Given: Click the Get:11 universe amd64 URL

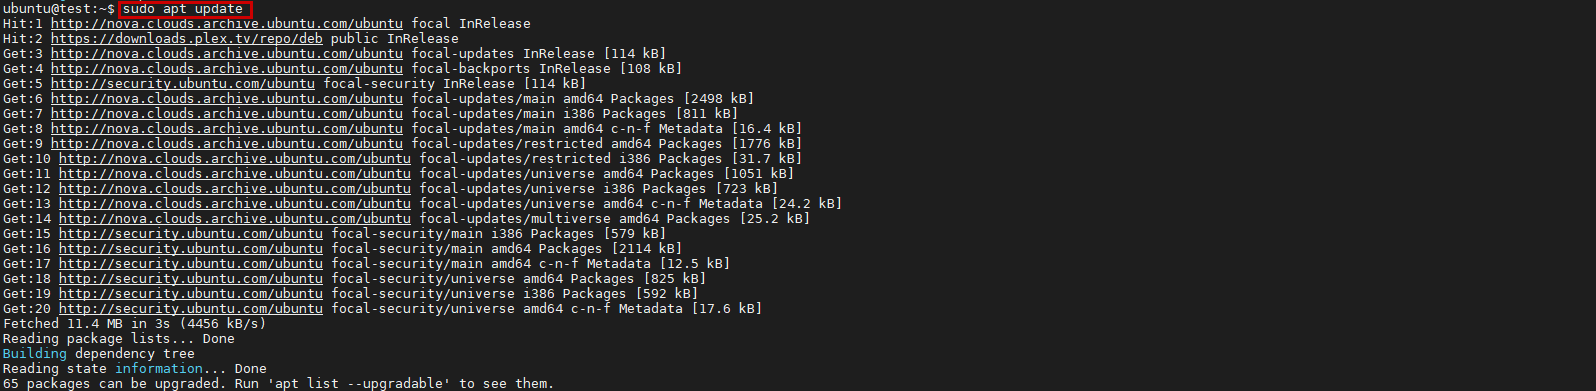Looking at the screenshot, I should click(235, 174).
